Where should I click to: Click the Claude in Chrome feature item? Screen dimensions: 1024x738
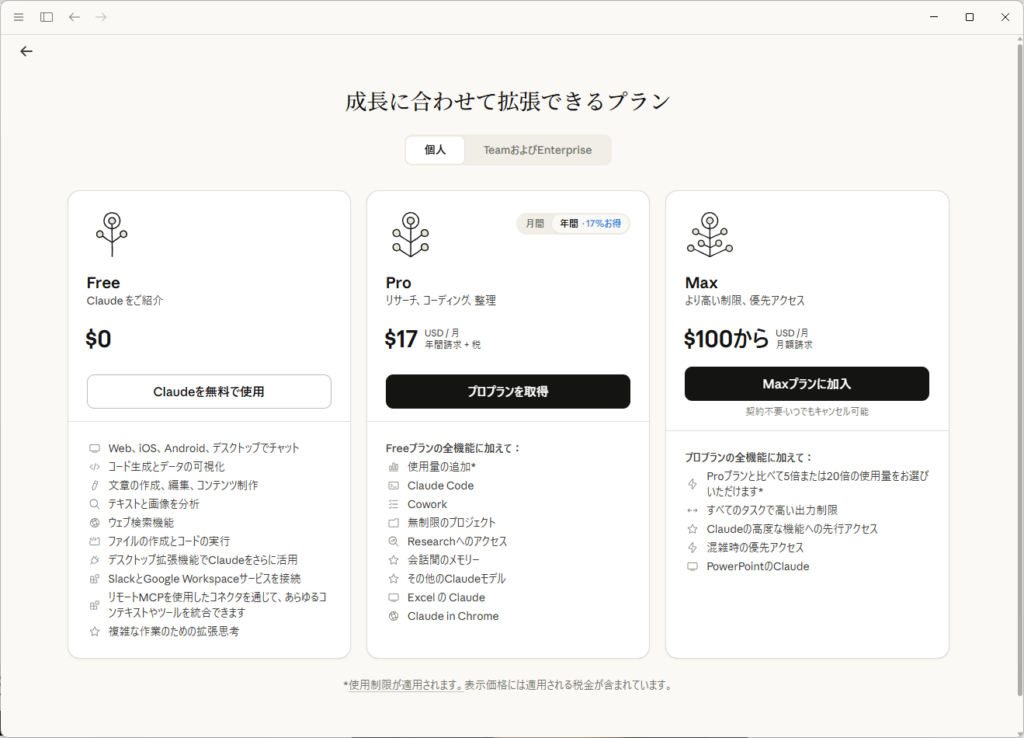click(x=452, y=616)
